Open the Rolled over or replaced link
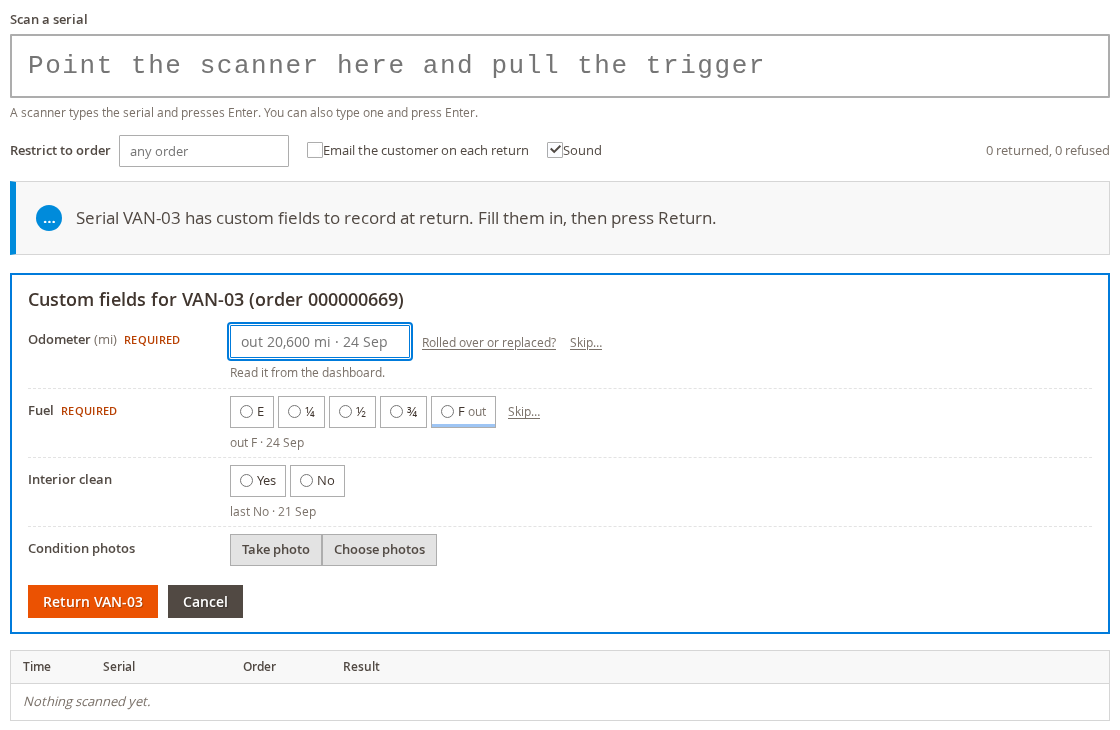This screenshot has width=1120, height=730. (489, 343)
